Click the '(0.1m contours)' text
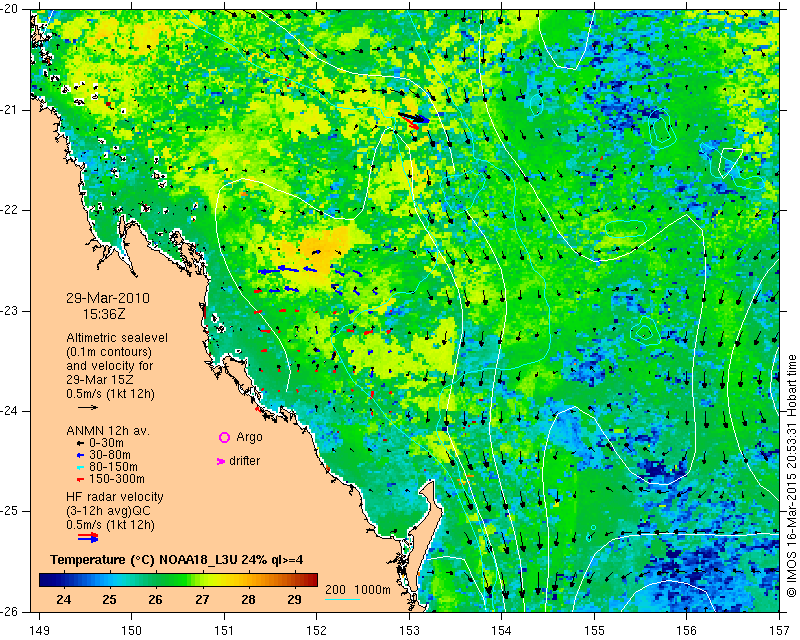Viewport: 800px width, 640px height. pos(109,352)
